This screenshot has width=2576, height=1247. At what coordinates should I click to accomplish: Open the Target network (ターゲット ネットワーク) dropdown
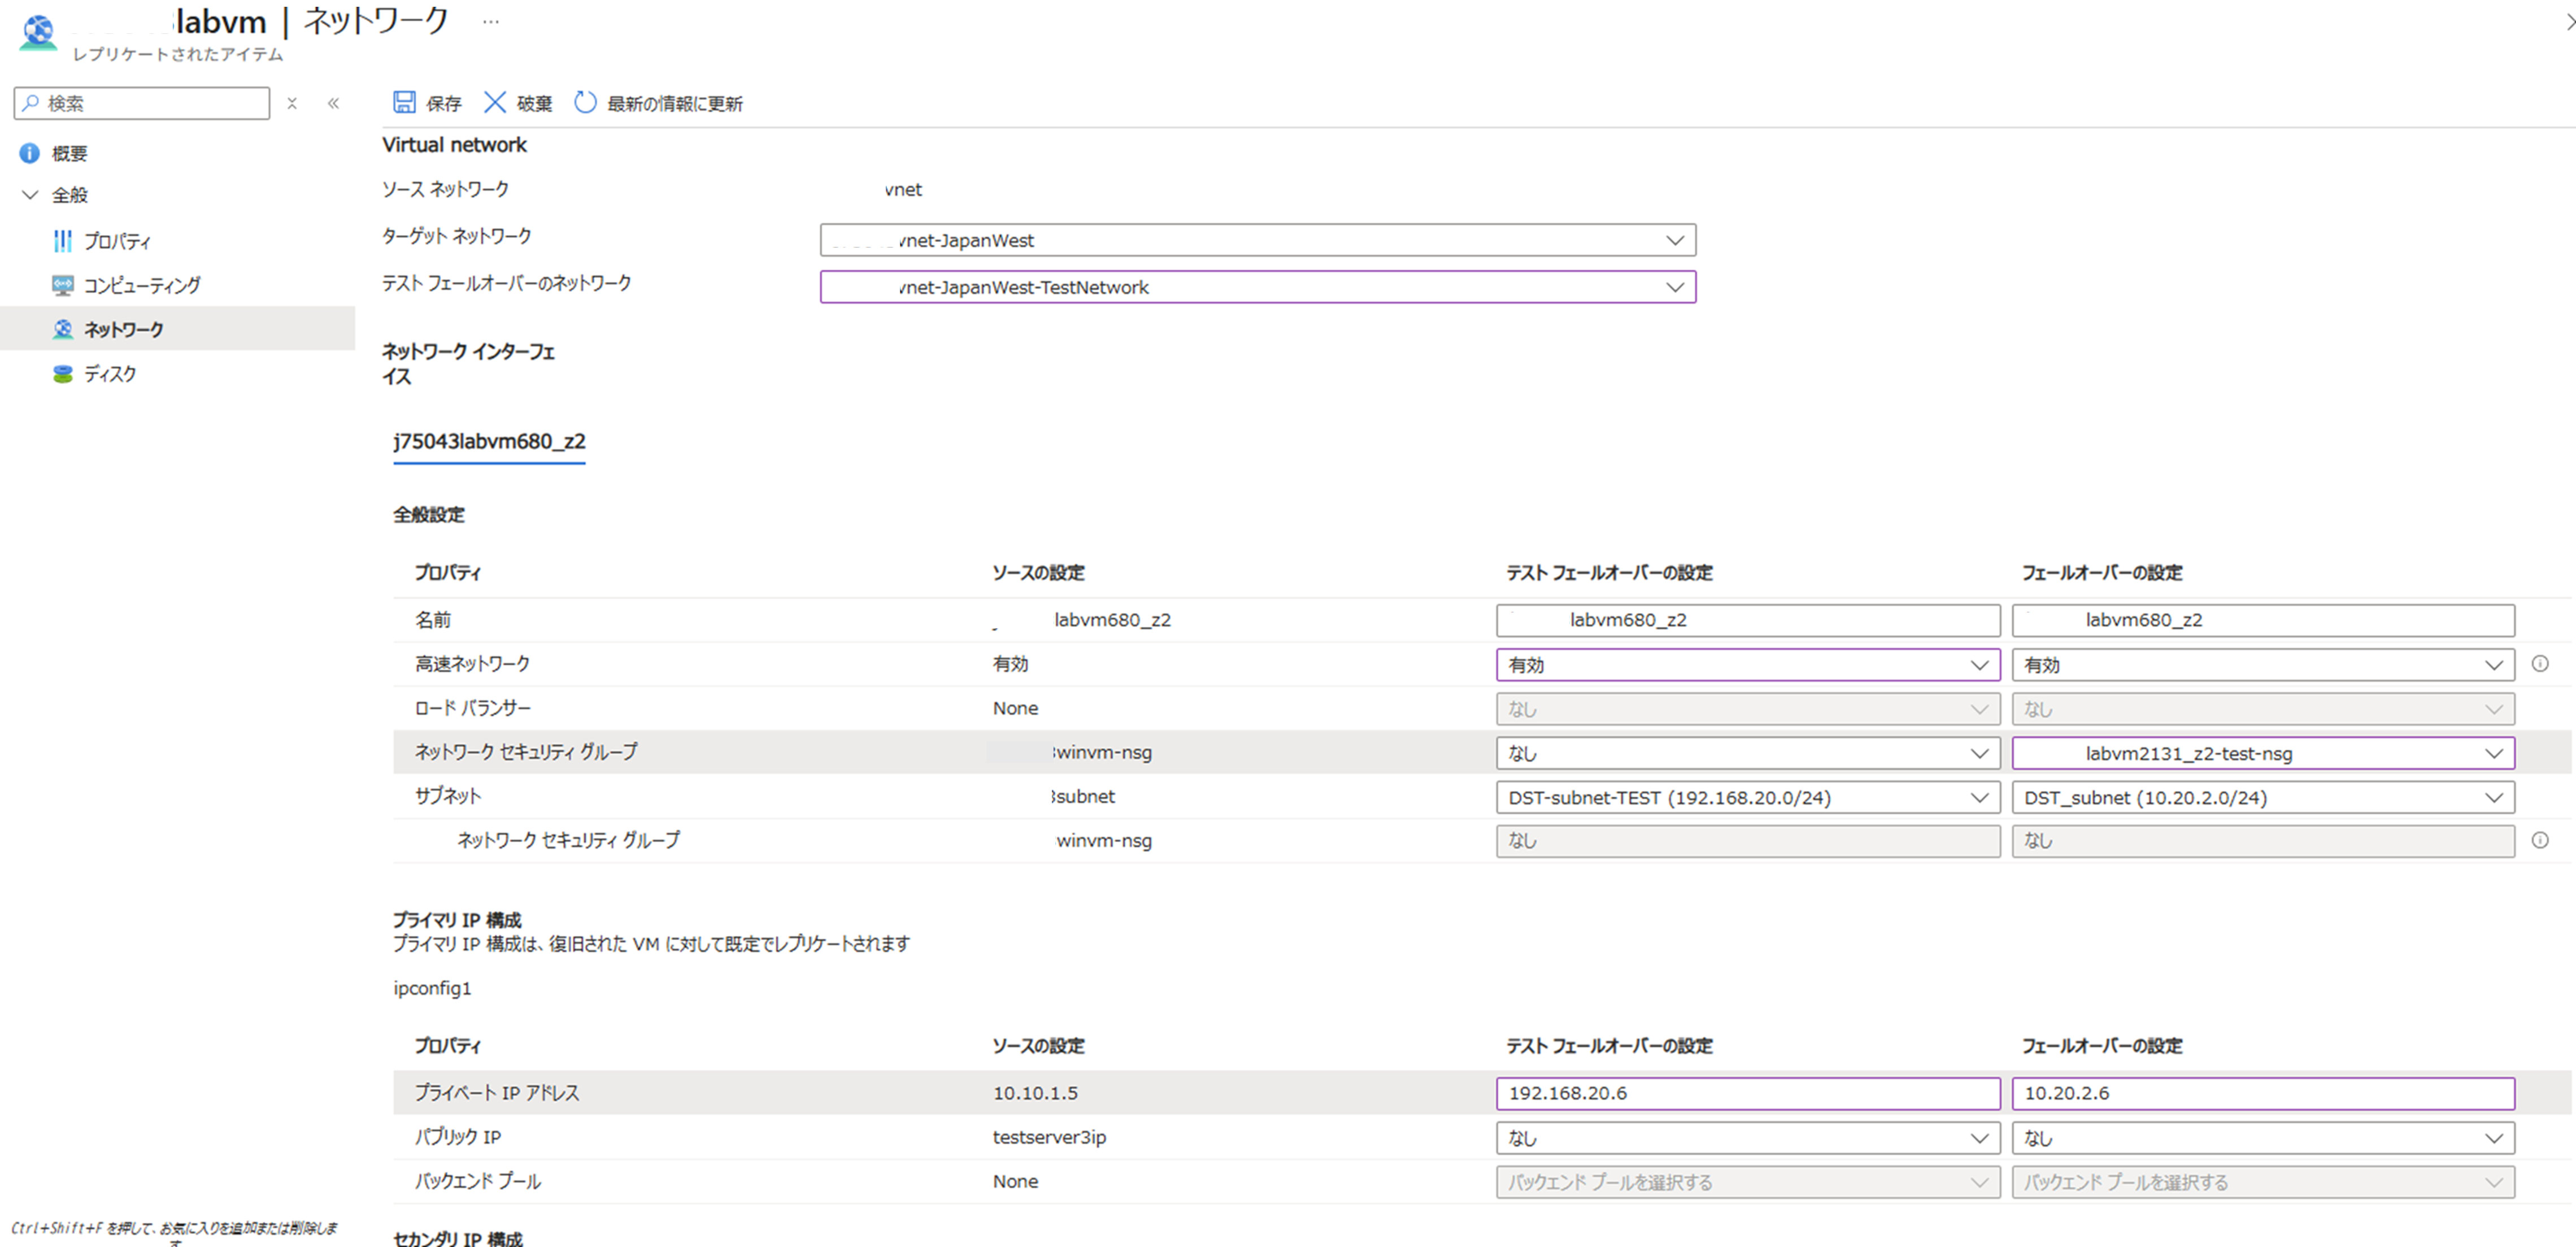coord(1257,240)
